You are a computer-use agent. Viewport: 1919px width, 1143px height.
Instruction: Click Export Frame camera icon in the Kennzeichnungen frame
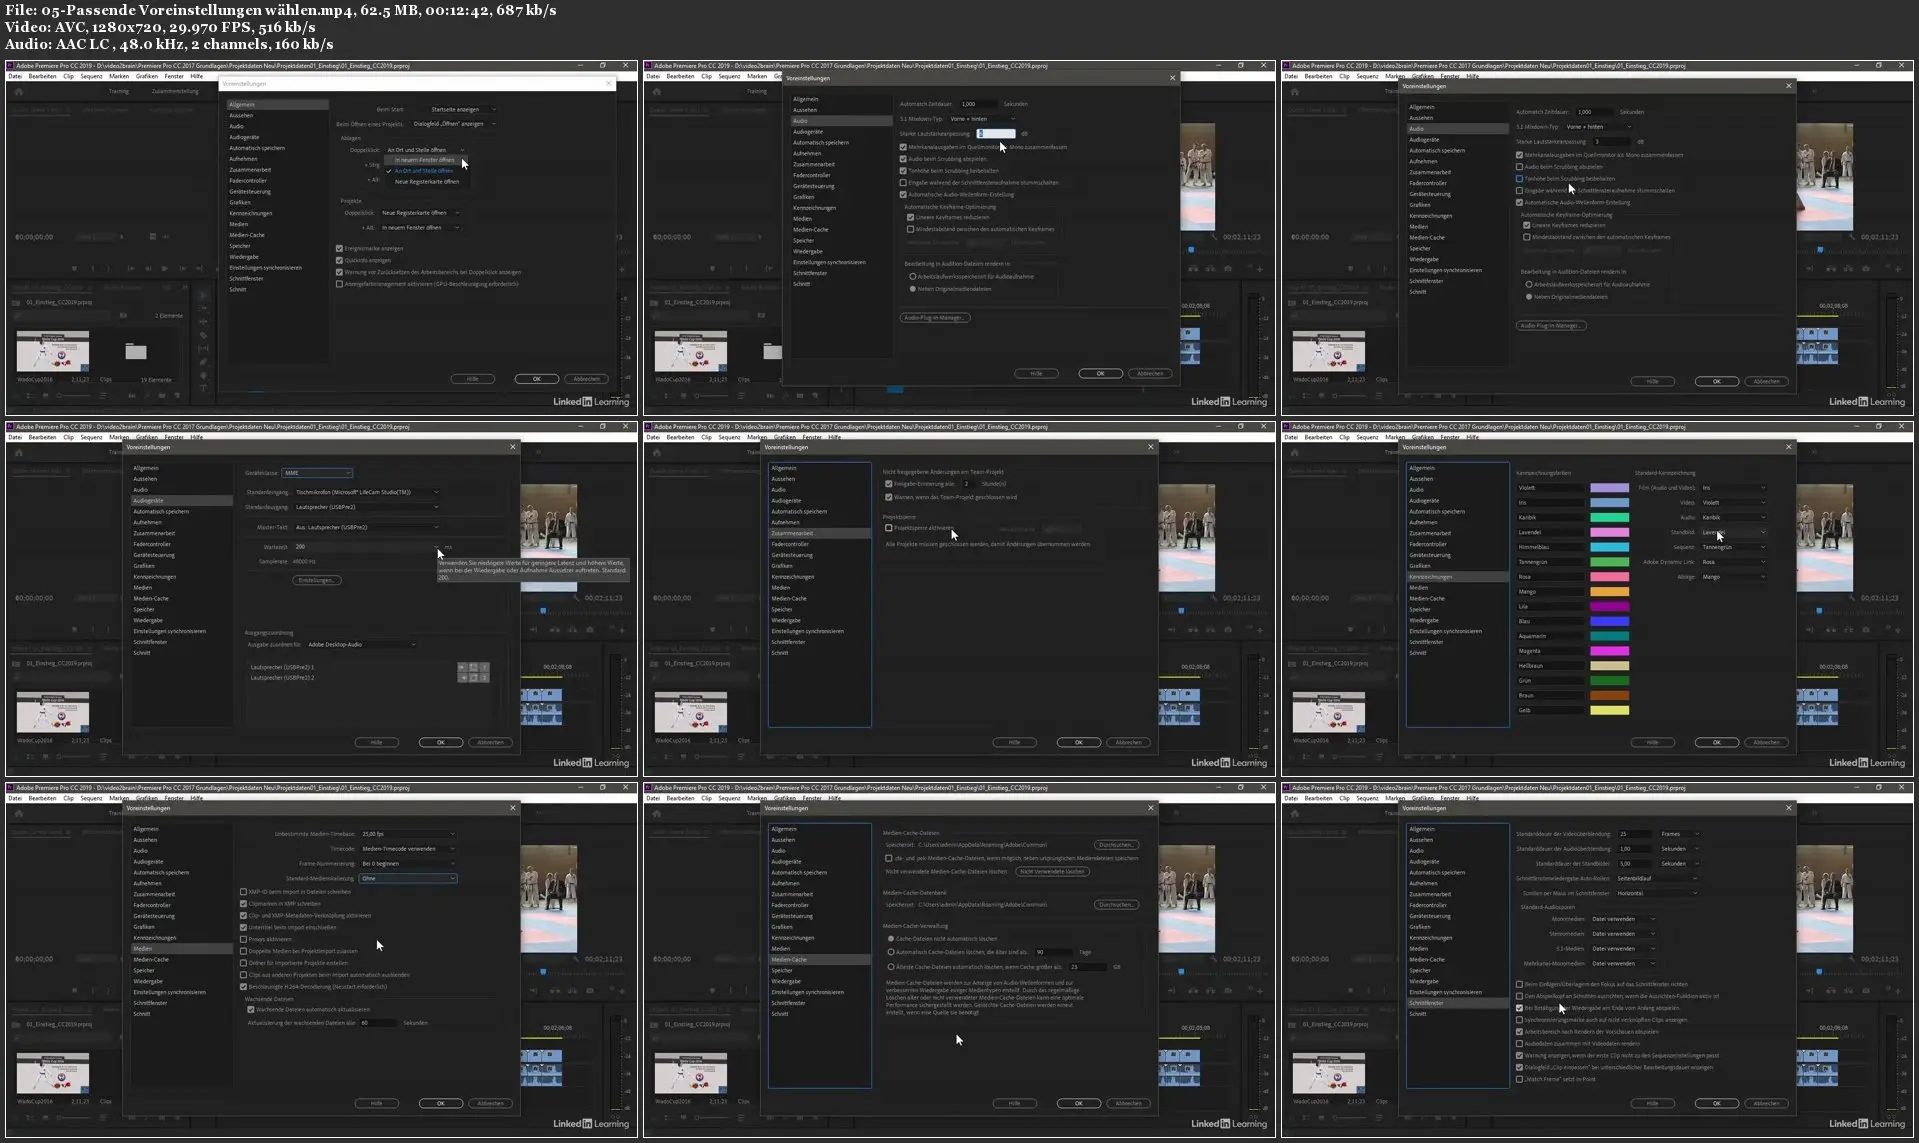1867,630
